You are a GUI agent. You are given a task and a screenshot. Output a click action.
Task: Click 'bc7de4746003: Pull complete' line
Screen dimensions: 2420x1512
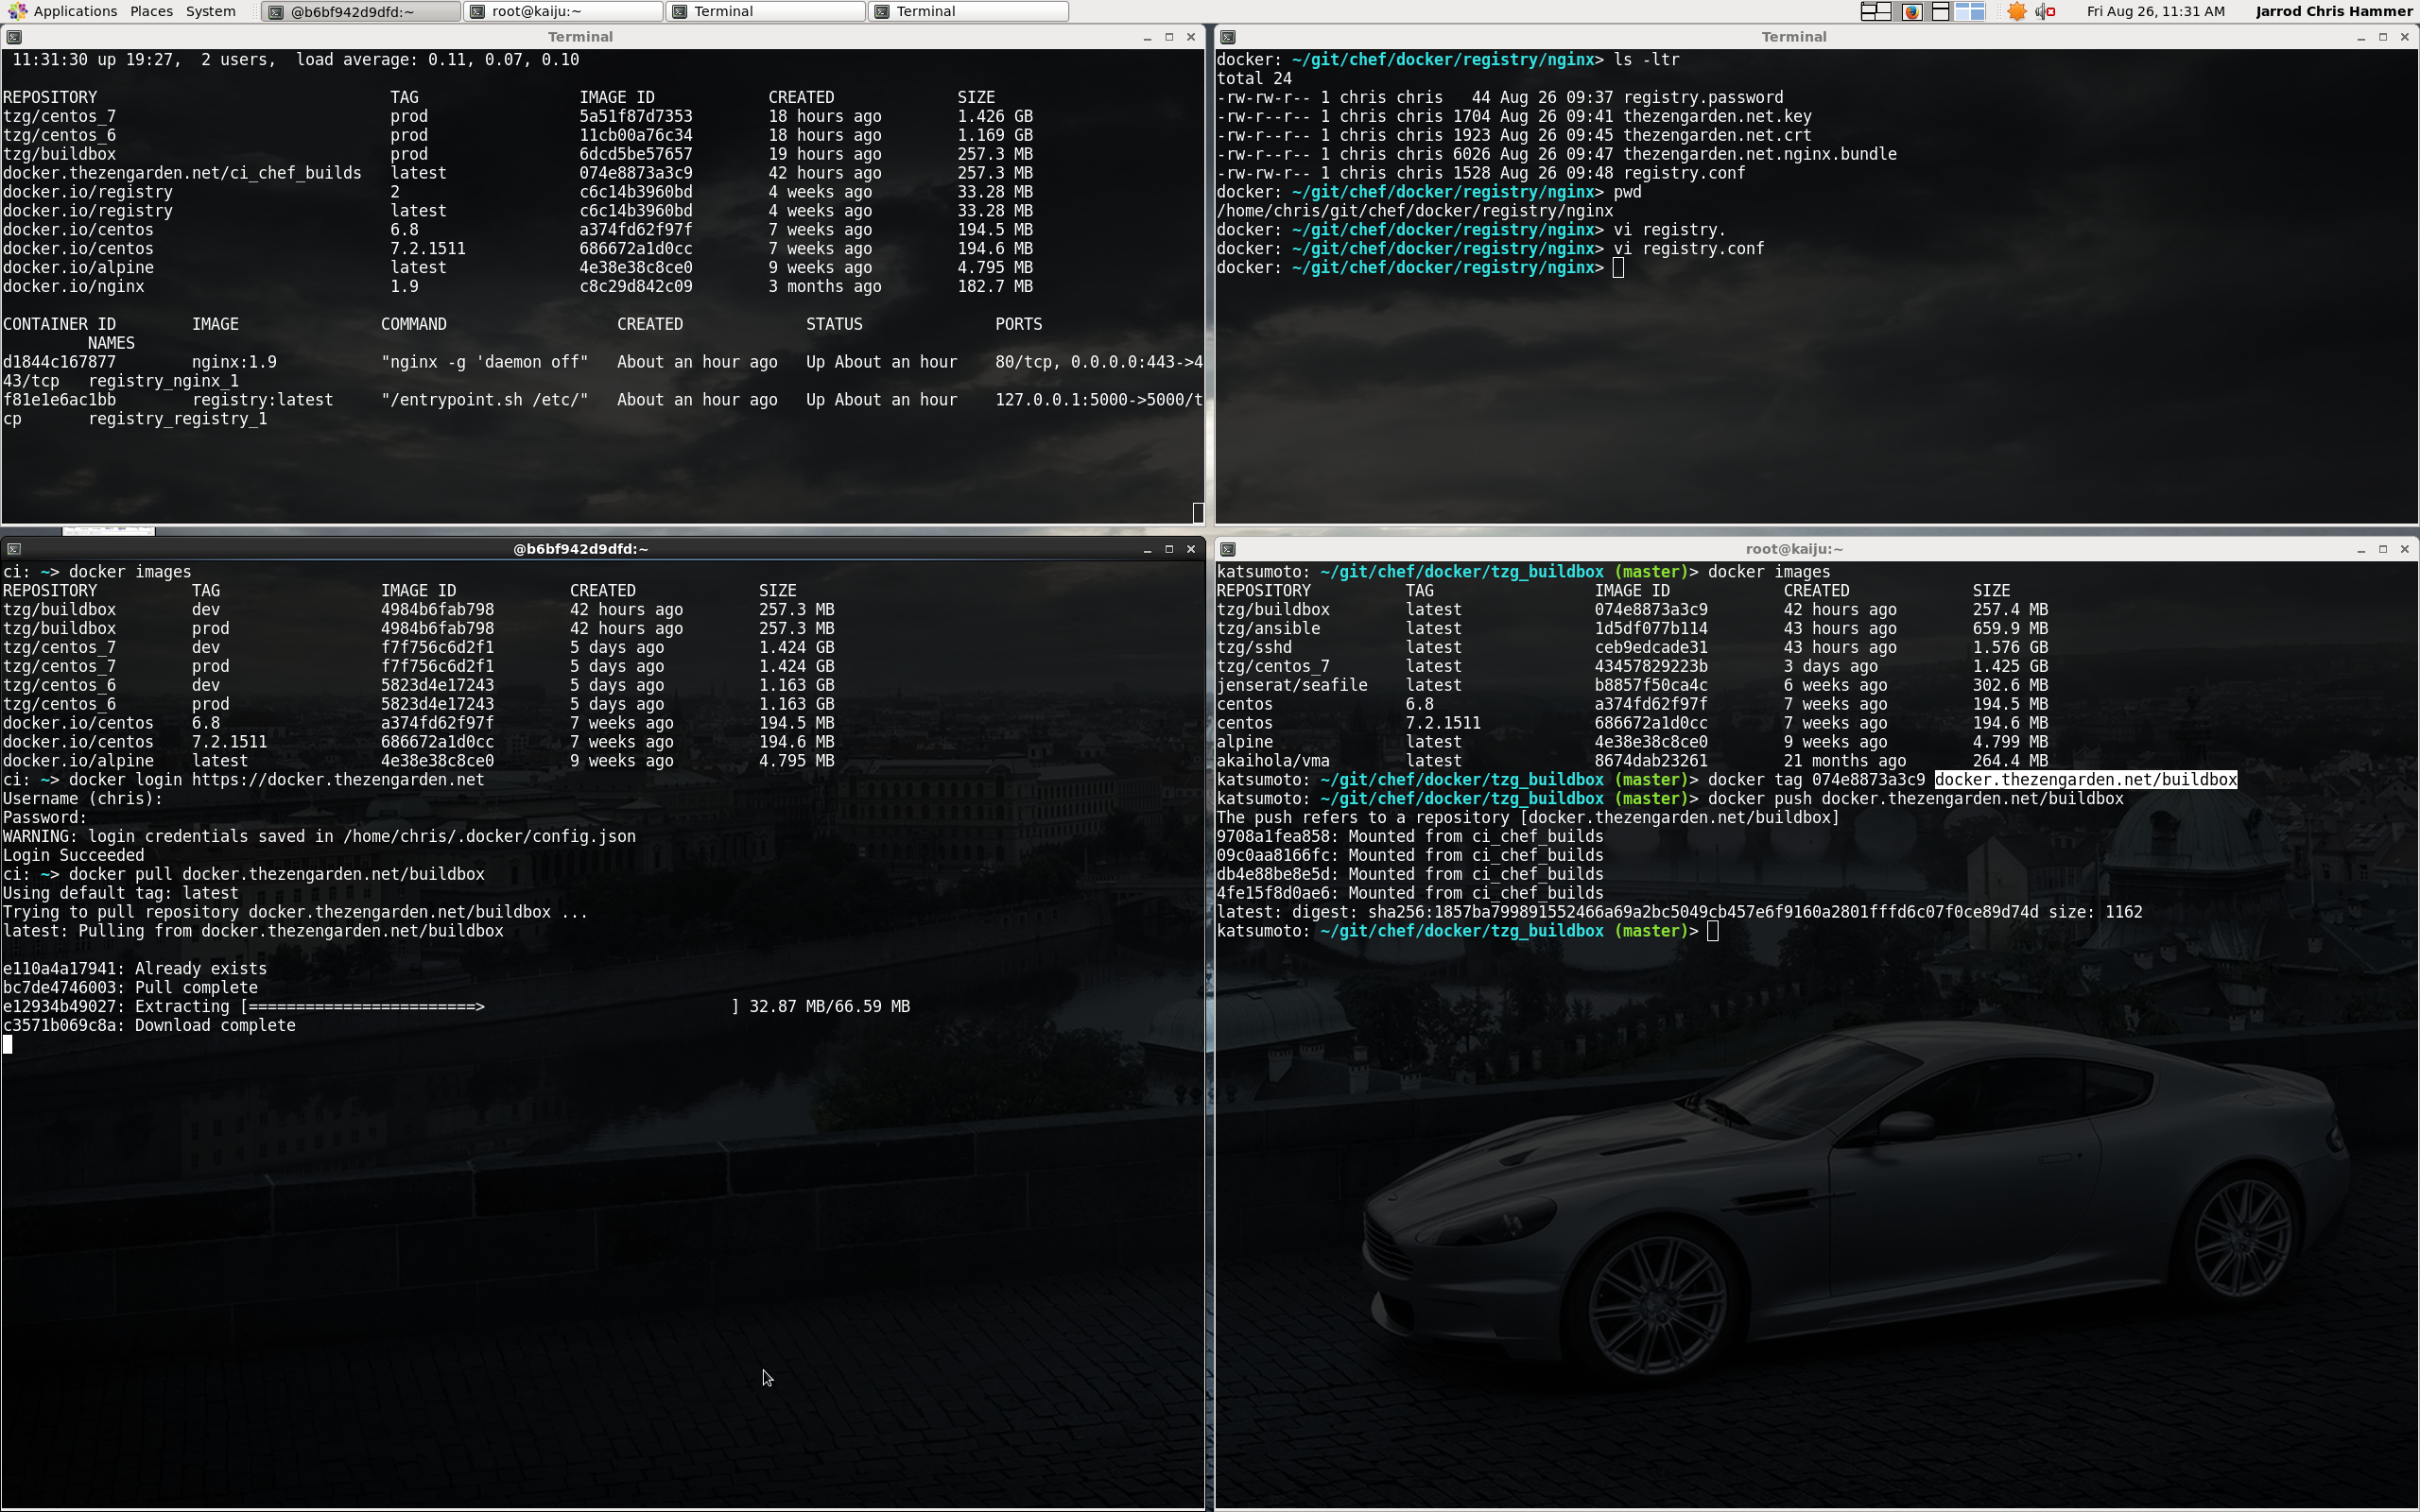click(x=130, y=988)
